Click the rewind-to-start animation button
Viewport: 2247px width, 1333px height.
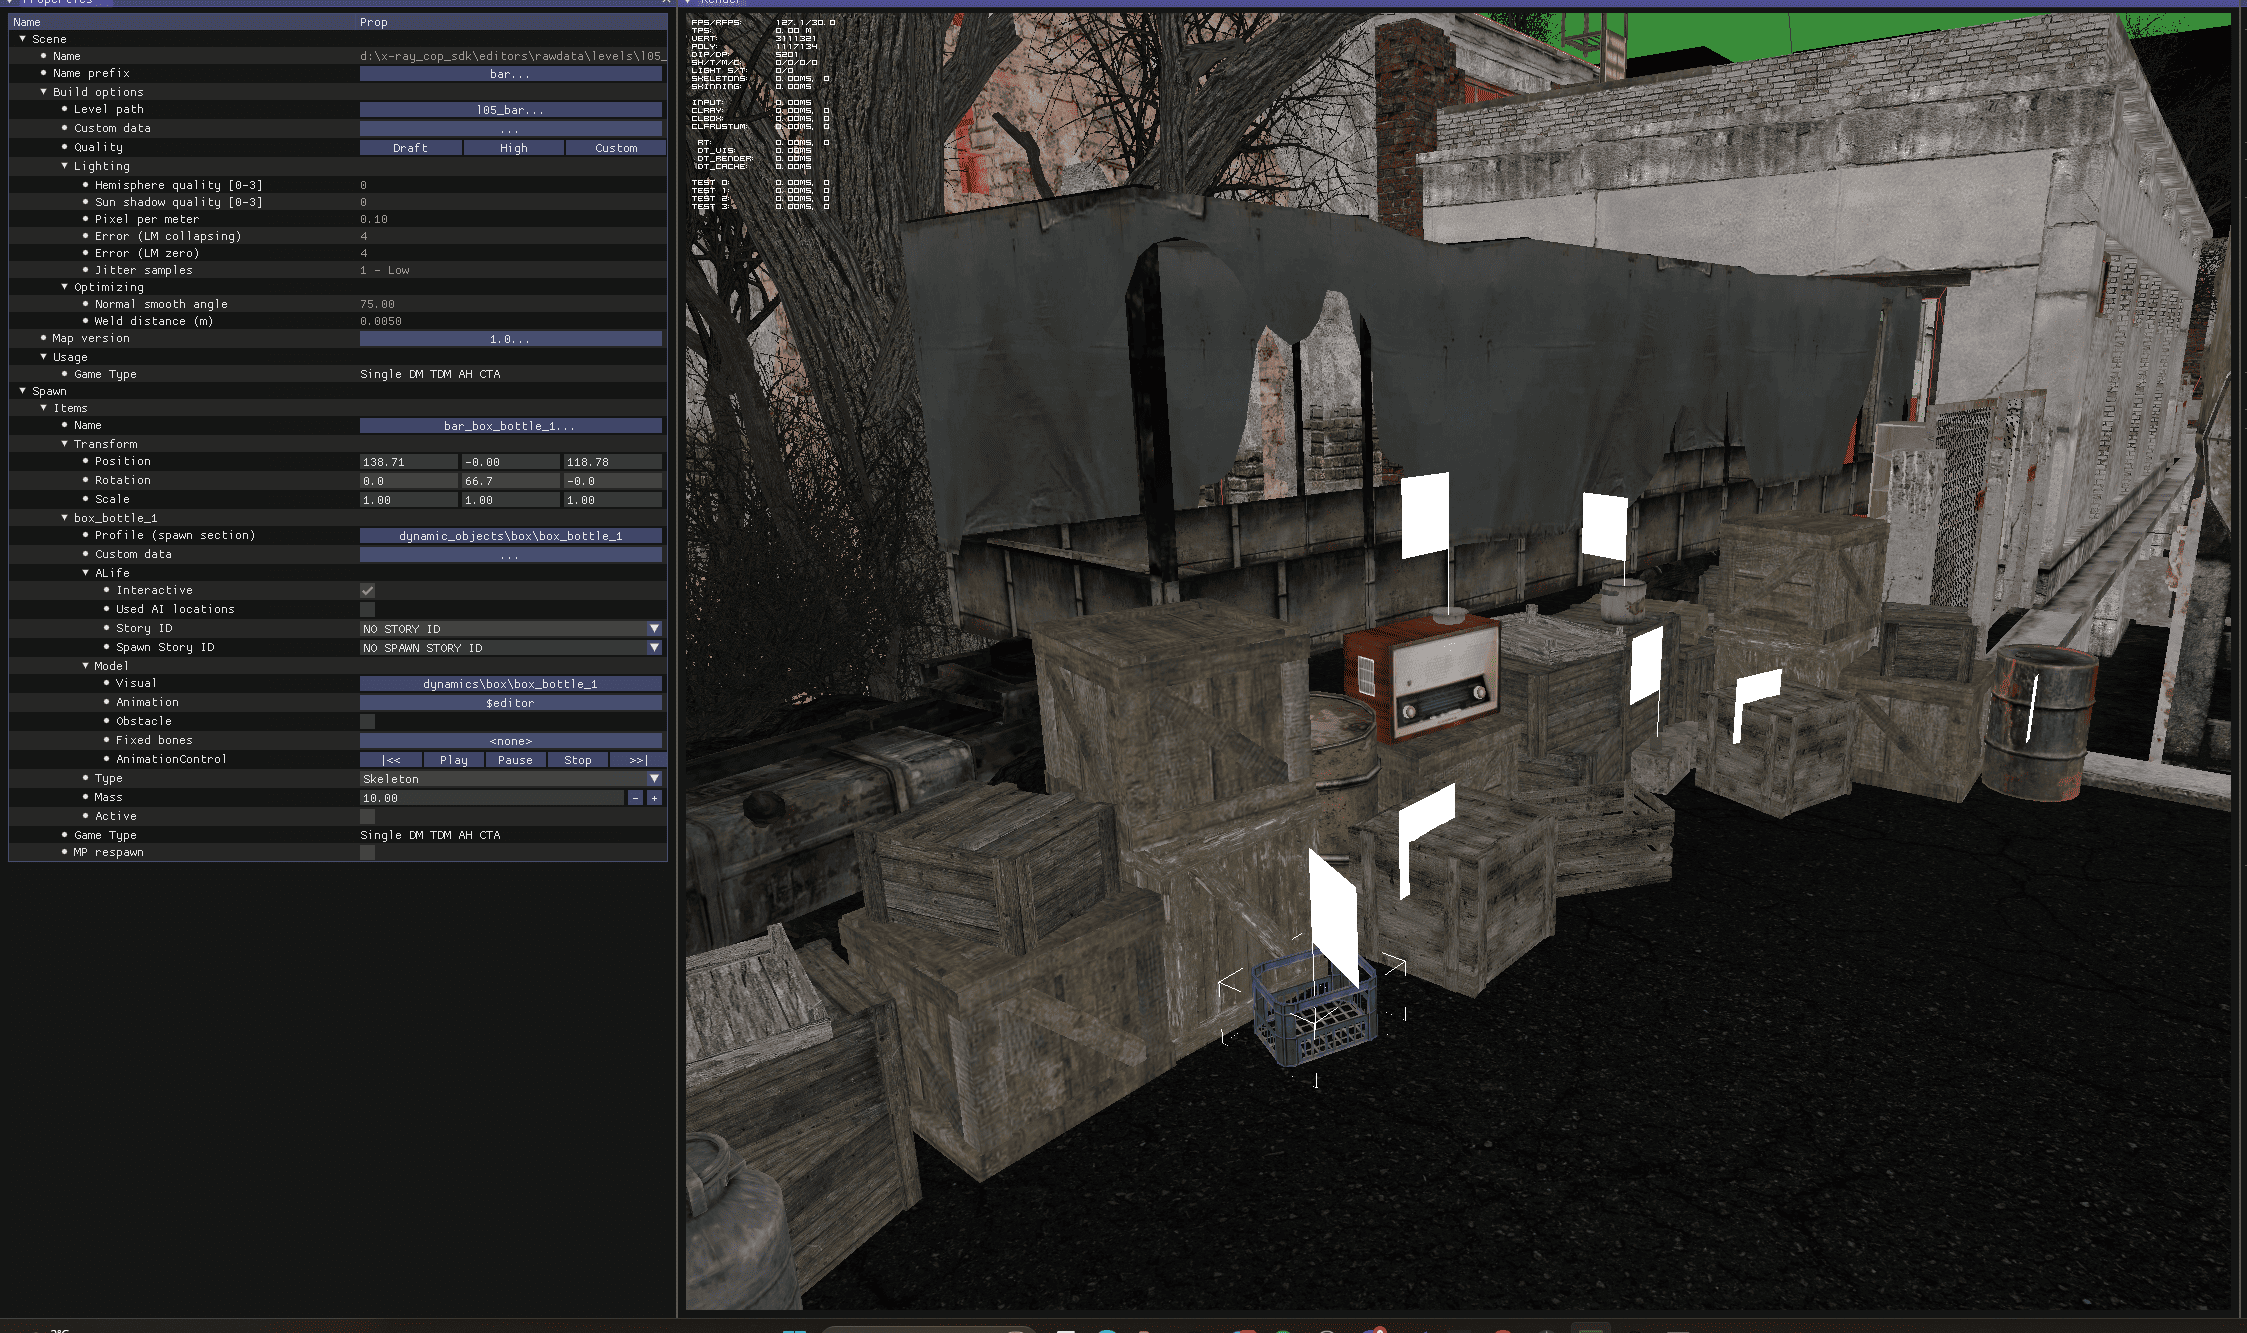(391, 760)
